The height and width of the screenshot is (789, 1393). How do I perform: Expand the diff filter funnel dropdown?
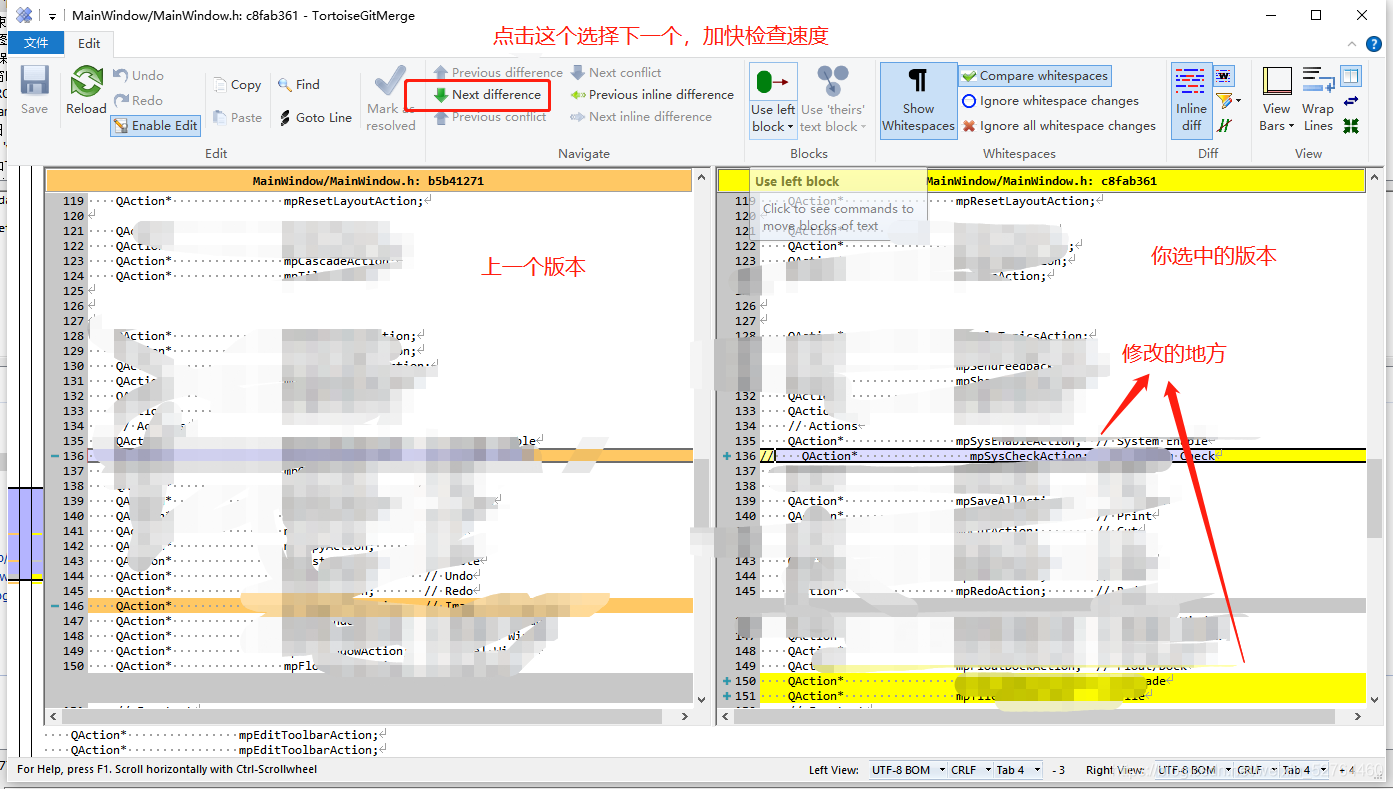(x=1238, y=101)
